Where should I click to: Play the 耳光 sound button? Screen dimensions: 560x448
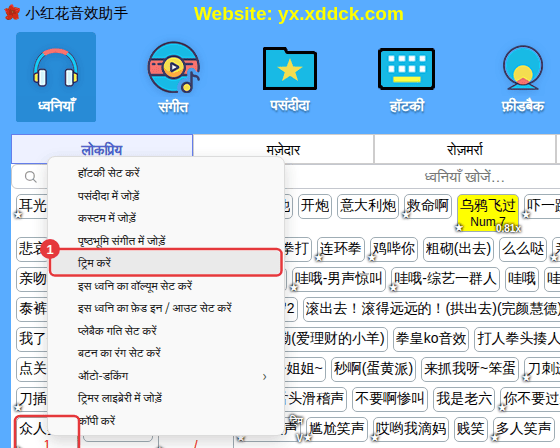32,206
